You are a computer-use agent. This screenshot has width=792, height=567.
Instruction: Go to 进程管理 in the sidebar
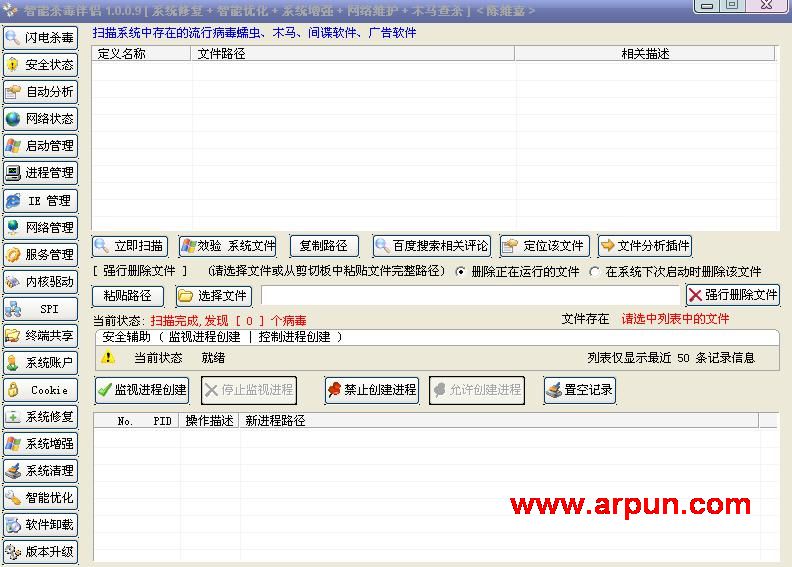[x=40, y=173]
